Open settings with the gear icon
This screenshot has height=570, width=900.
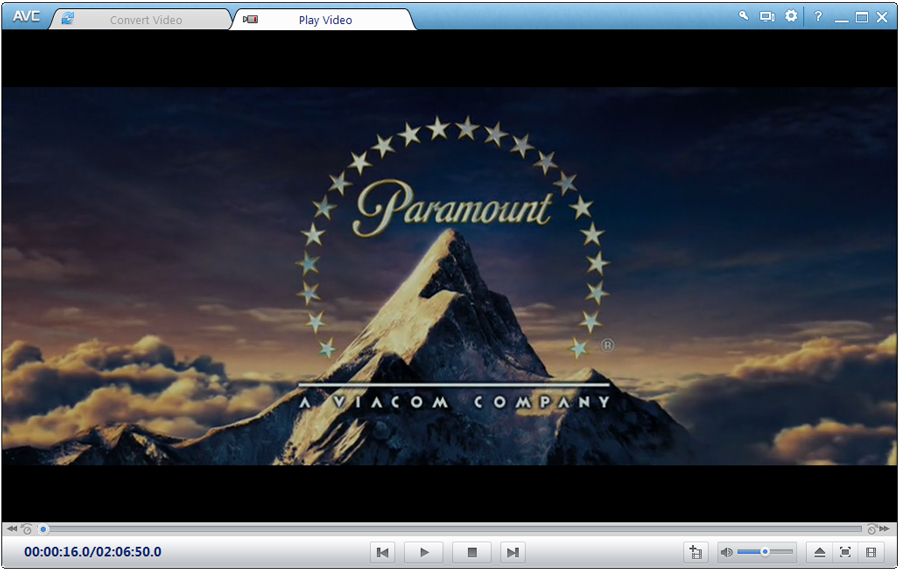click(791, 16)
